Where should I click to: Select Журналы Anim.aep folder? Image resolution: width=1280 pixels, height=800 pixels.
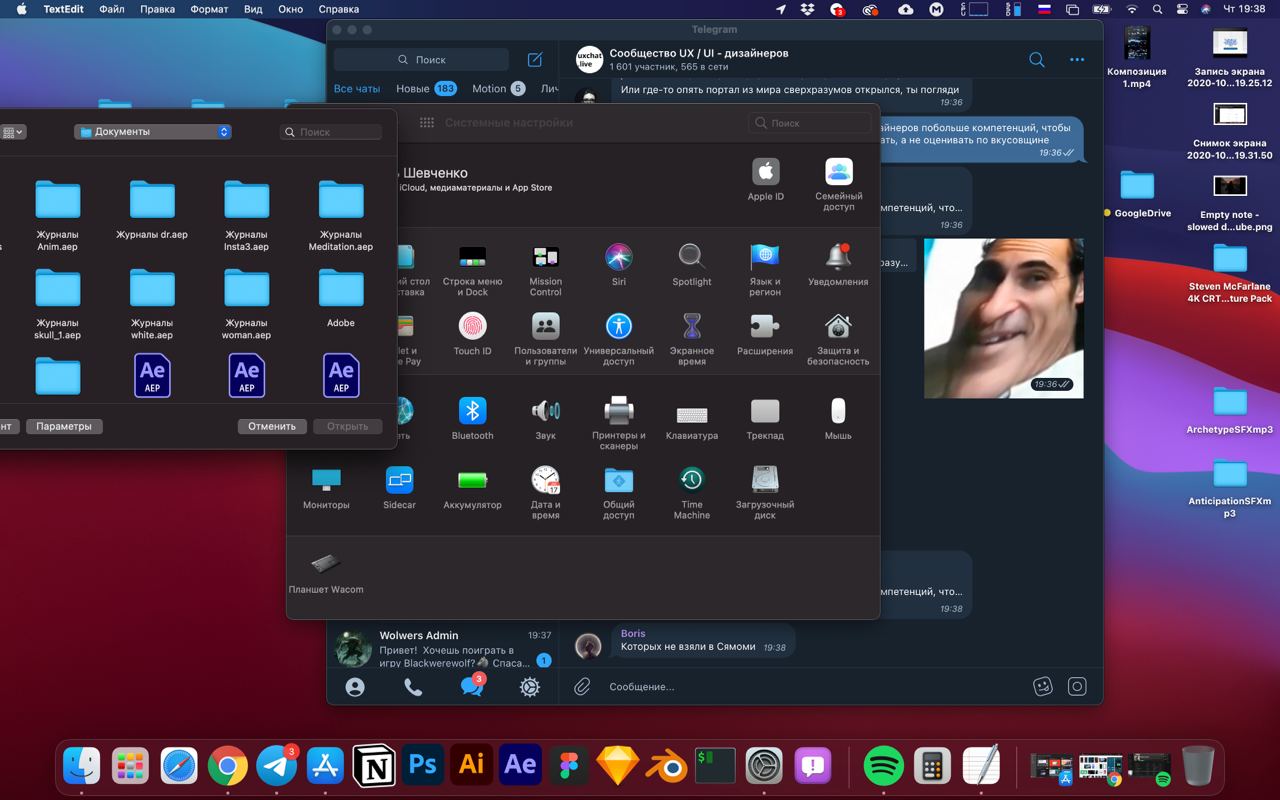57,215
